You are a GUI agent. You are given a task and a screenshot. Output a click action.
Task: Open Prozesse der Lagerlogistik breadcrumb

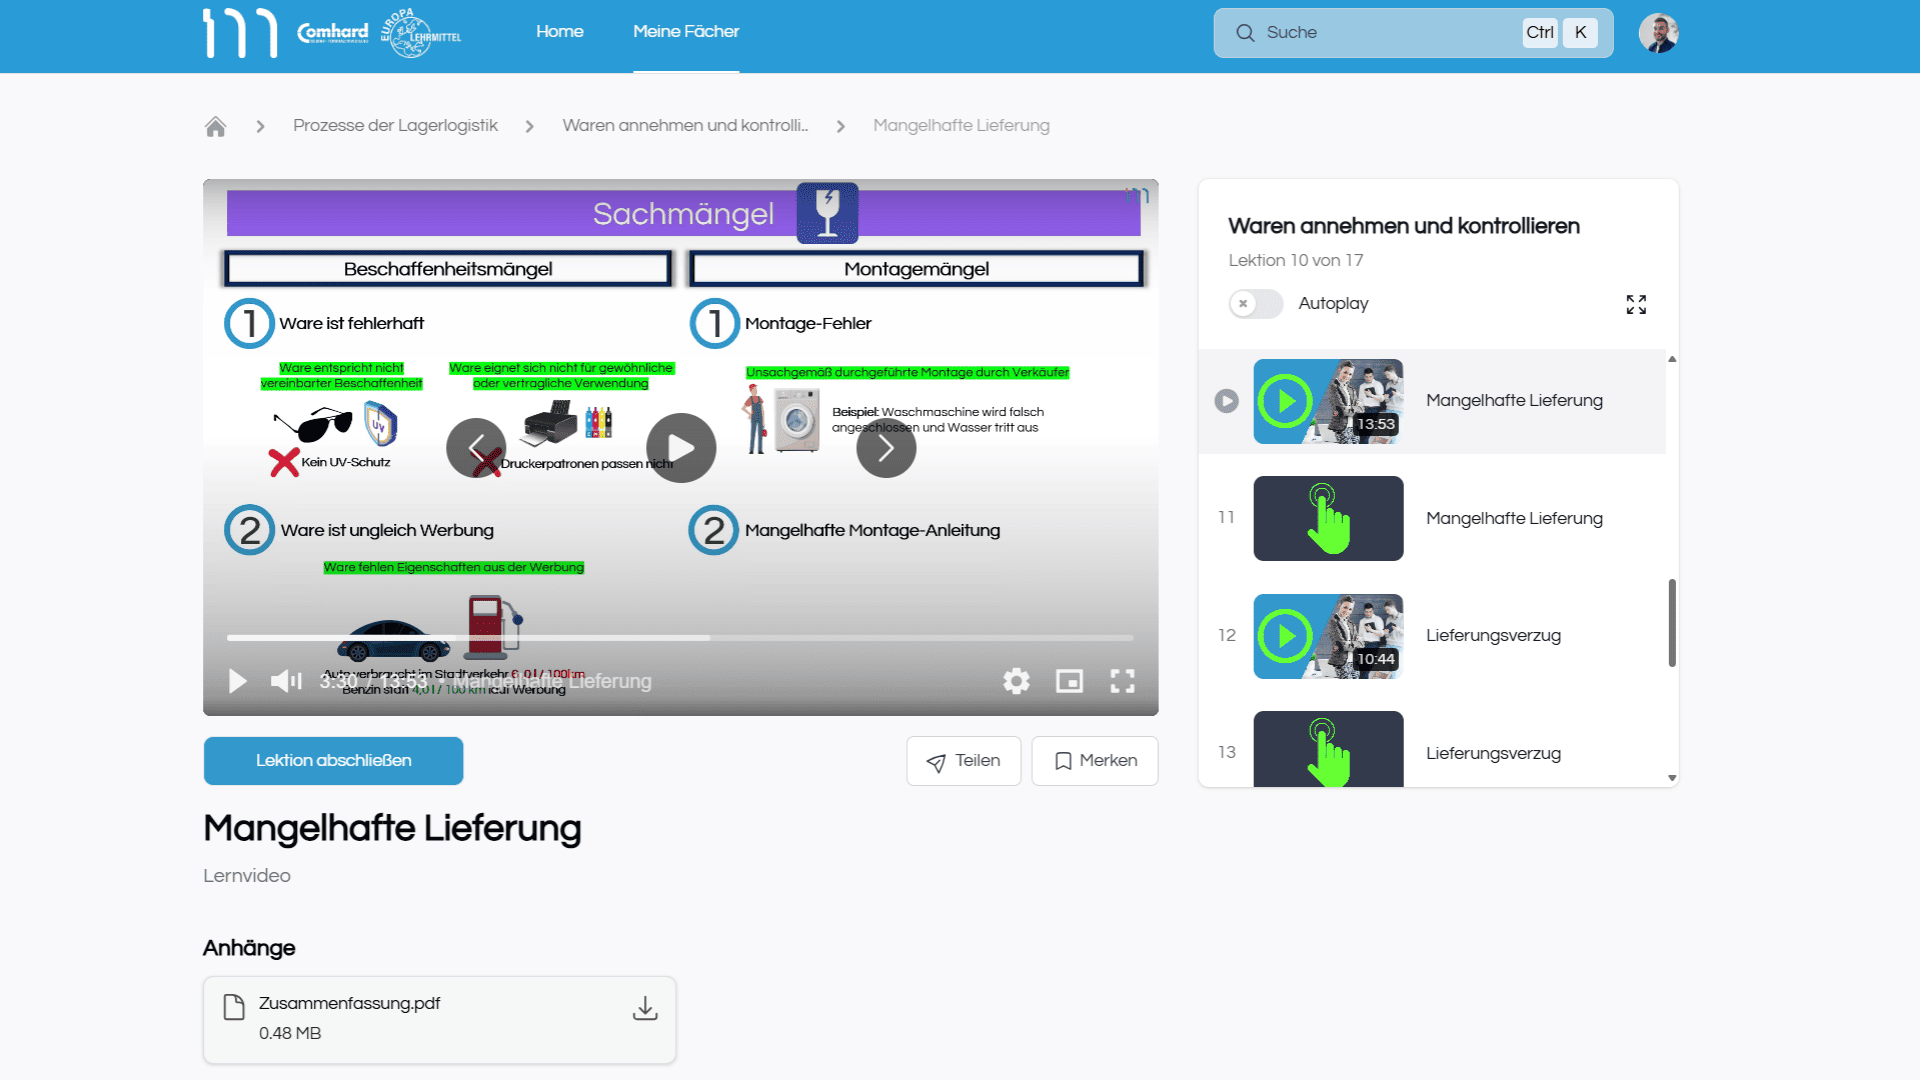[x=395, y=126]
